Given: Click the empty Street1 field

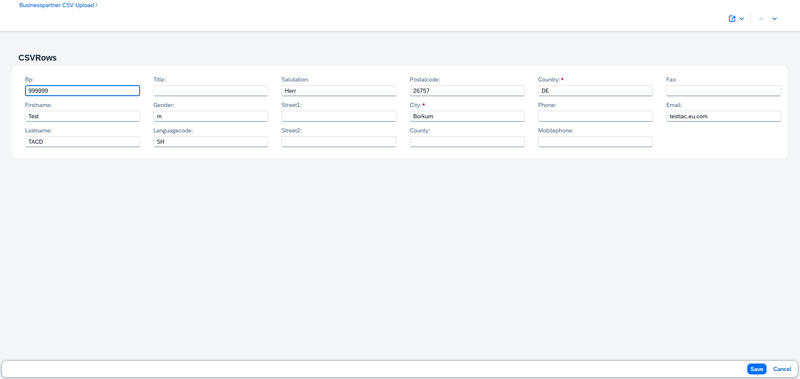Looking at the screenshot, I should 339,116.
